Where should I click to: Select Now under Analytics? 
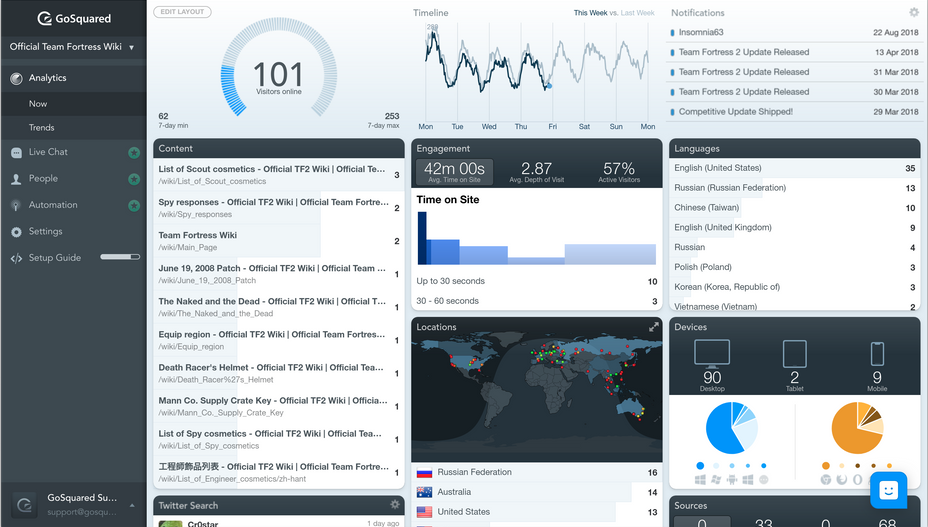point(73,104)
